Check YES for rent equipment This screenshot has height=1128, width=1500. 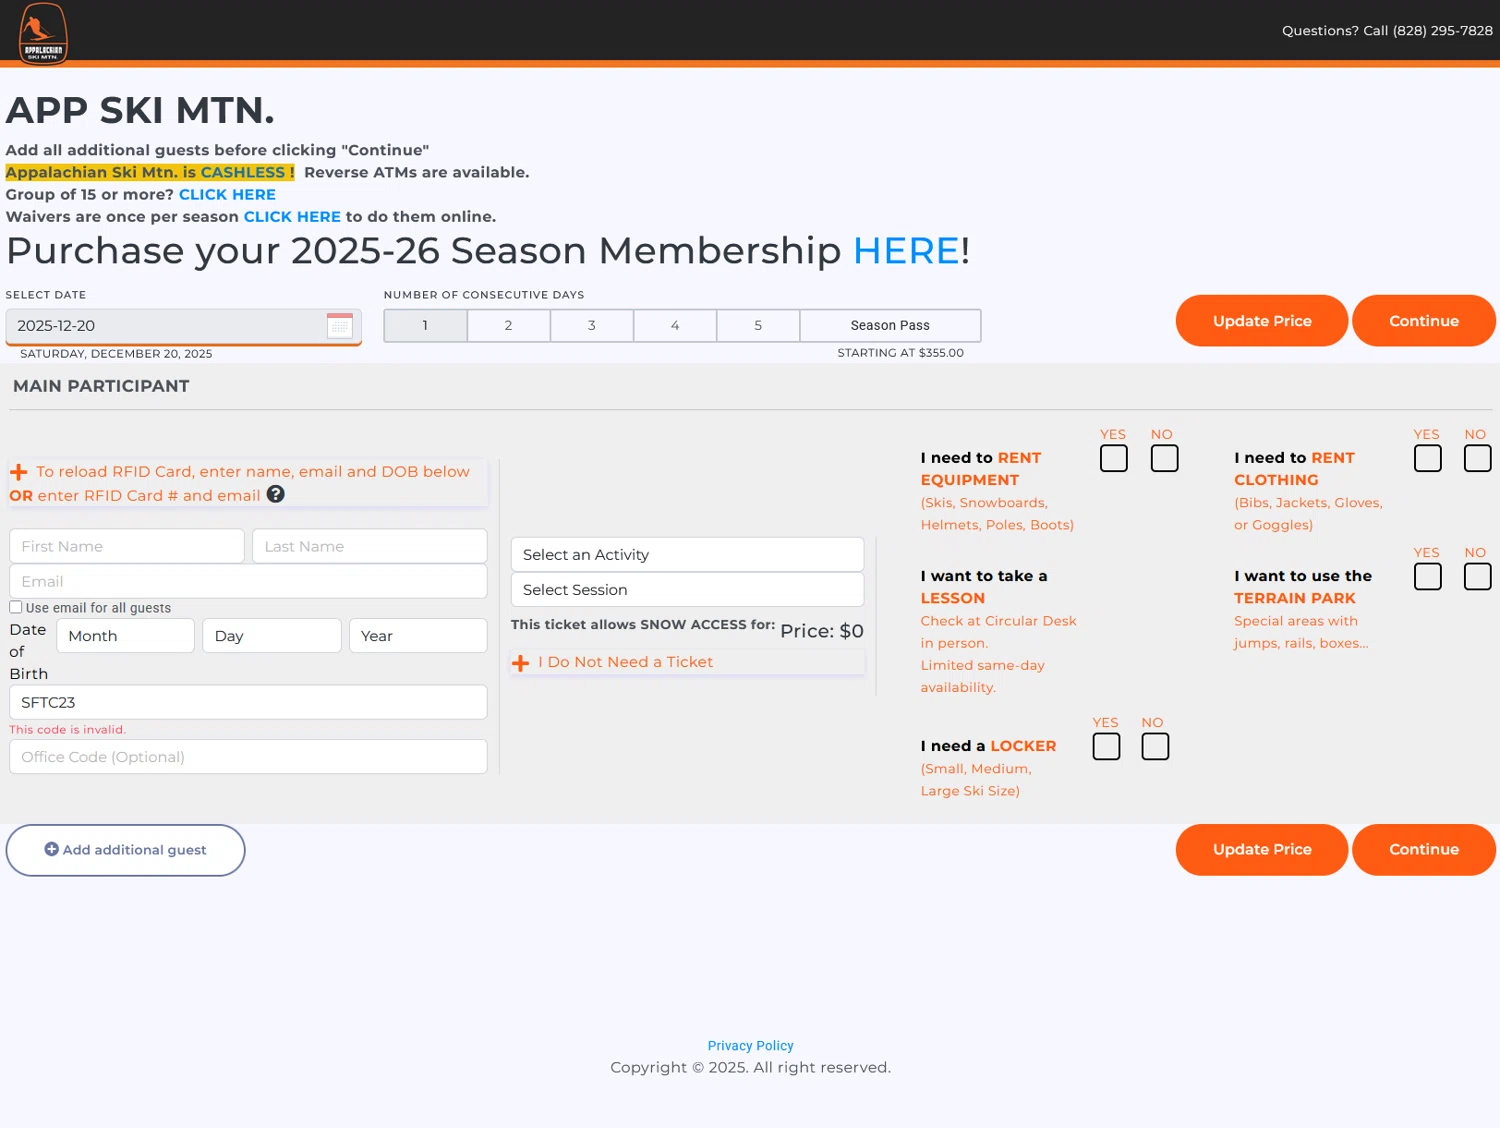1113,458
